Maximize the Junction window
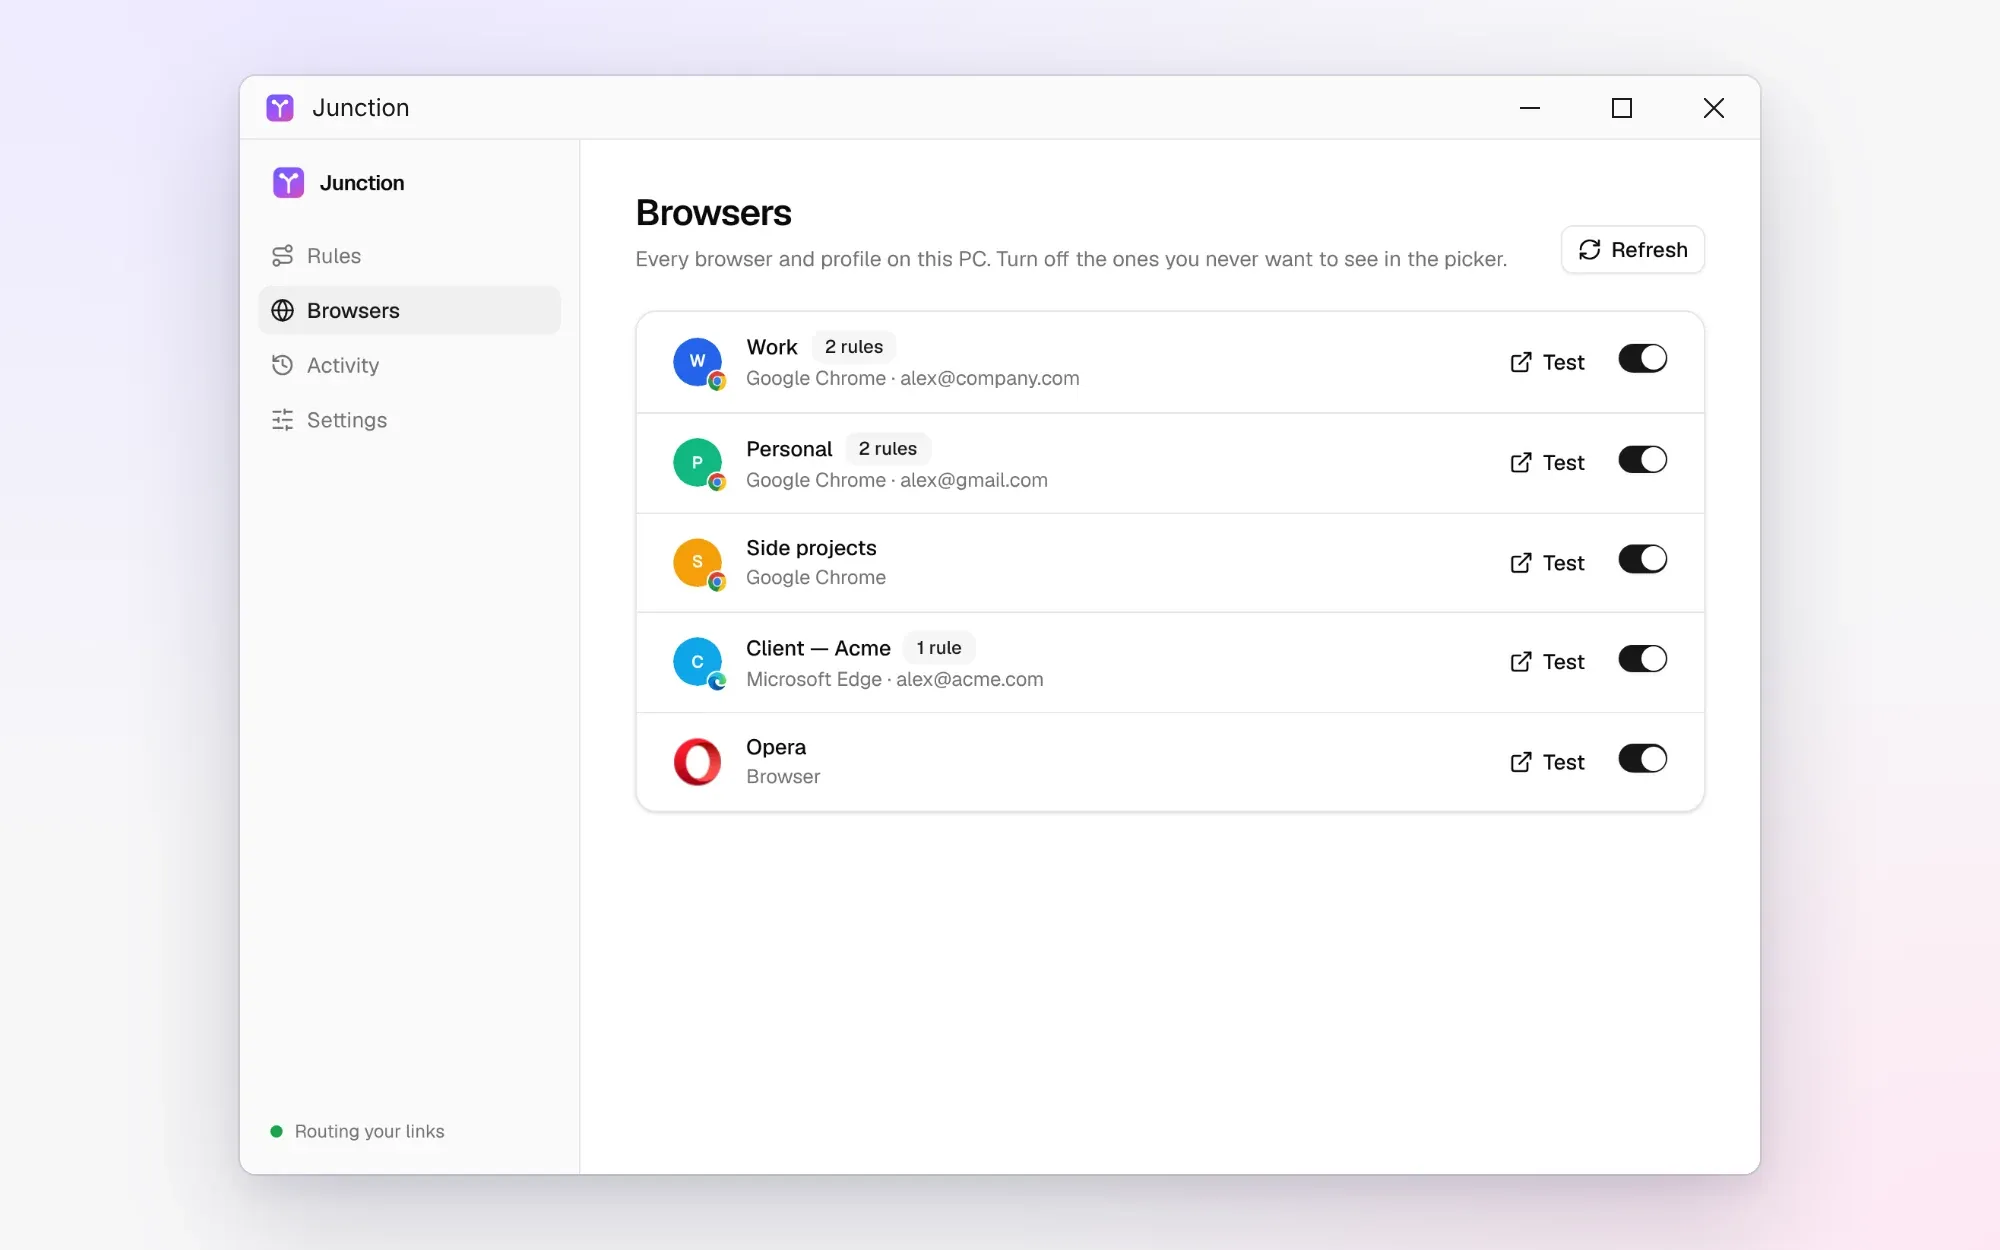 1622,108
